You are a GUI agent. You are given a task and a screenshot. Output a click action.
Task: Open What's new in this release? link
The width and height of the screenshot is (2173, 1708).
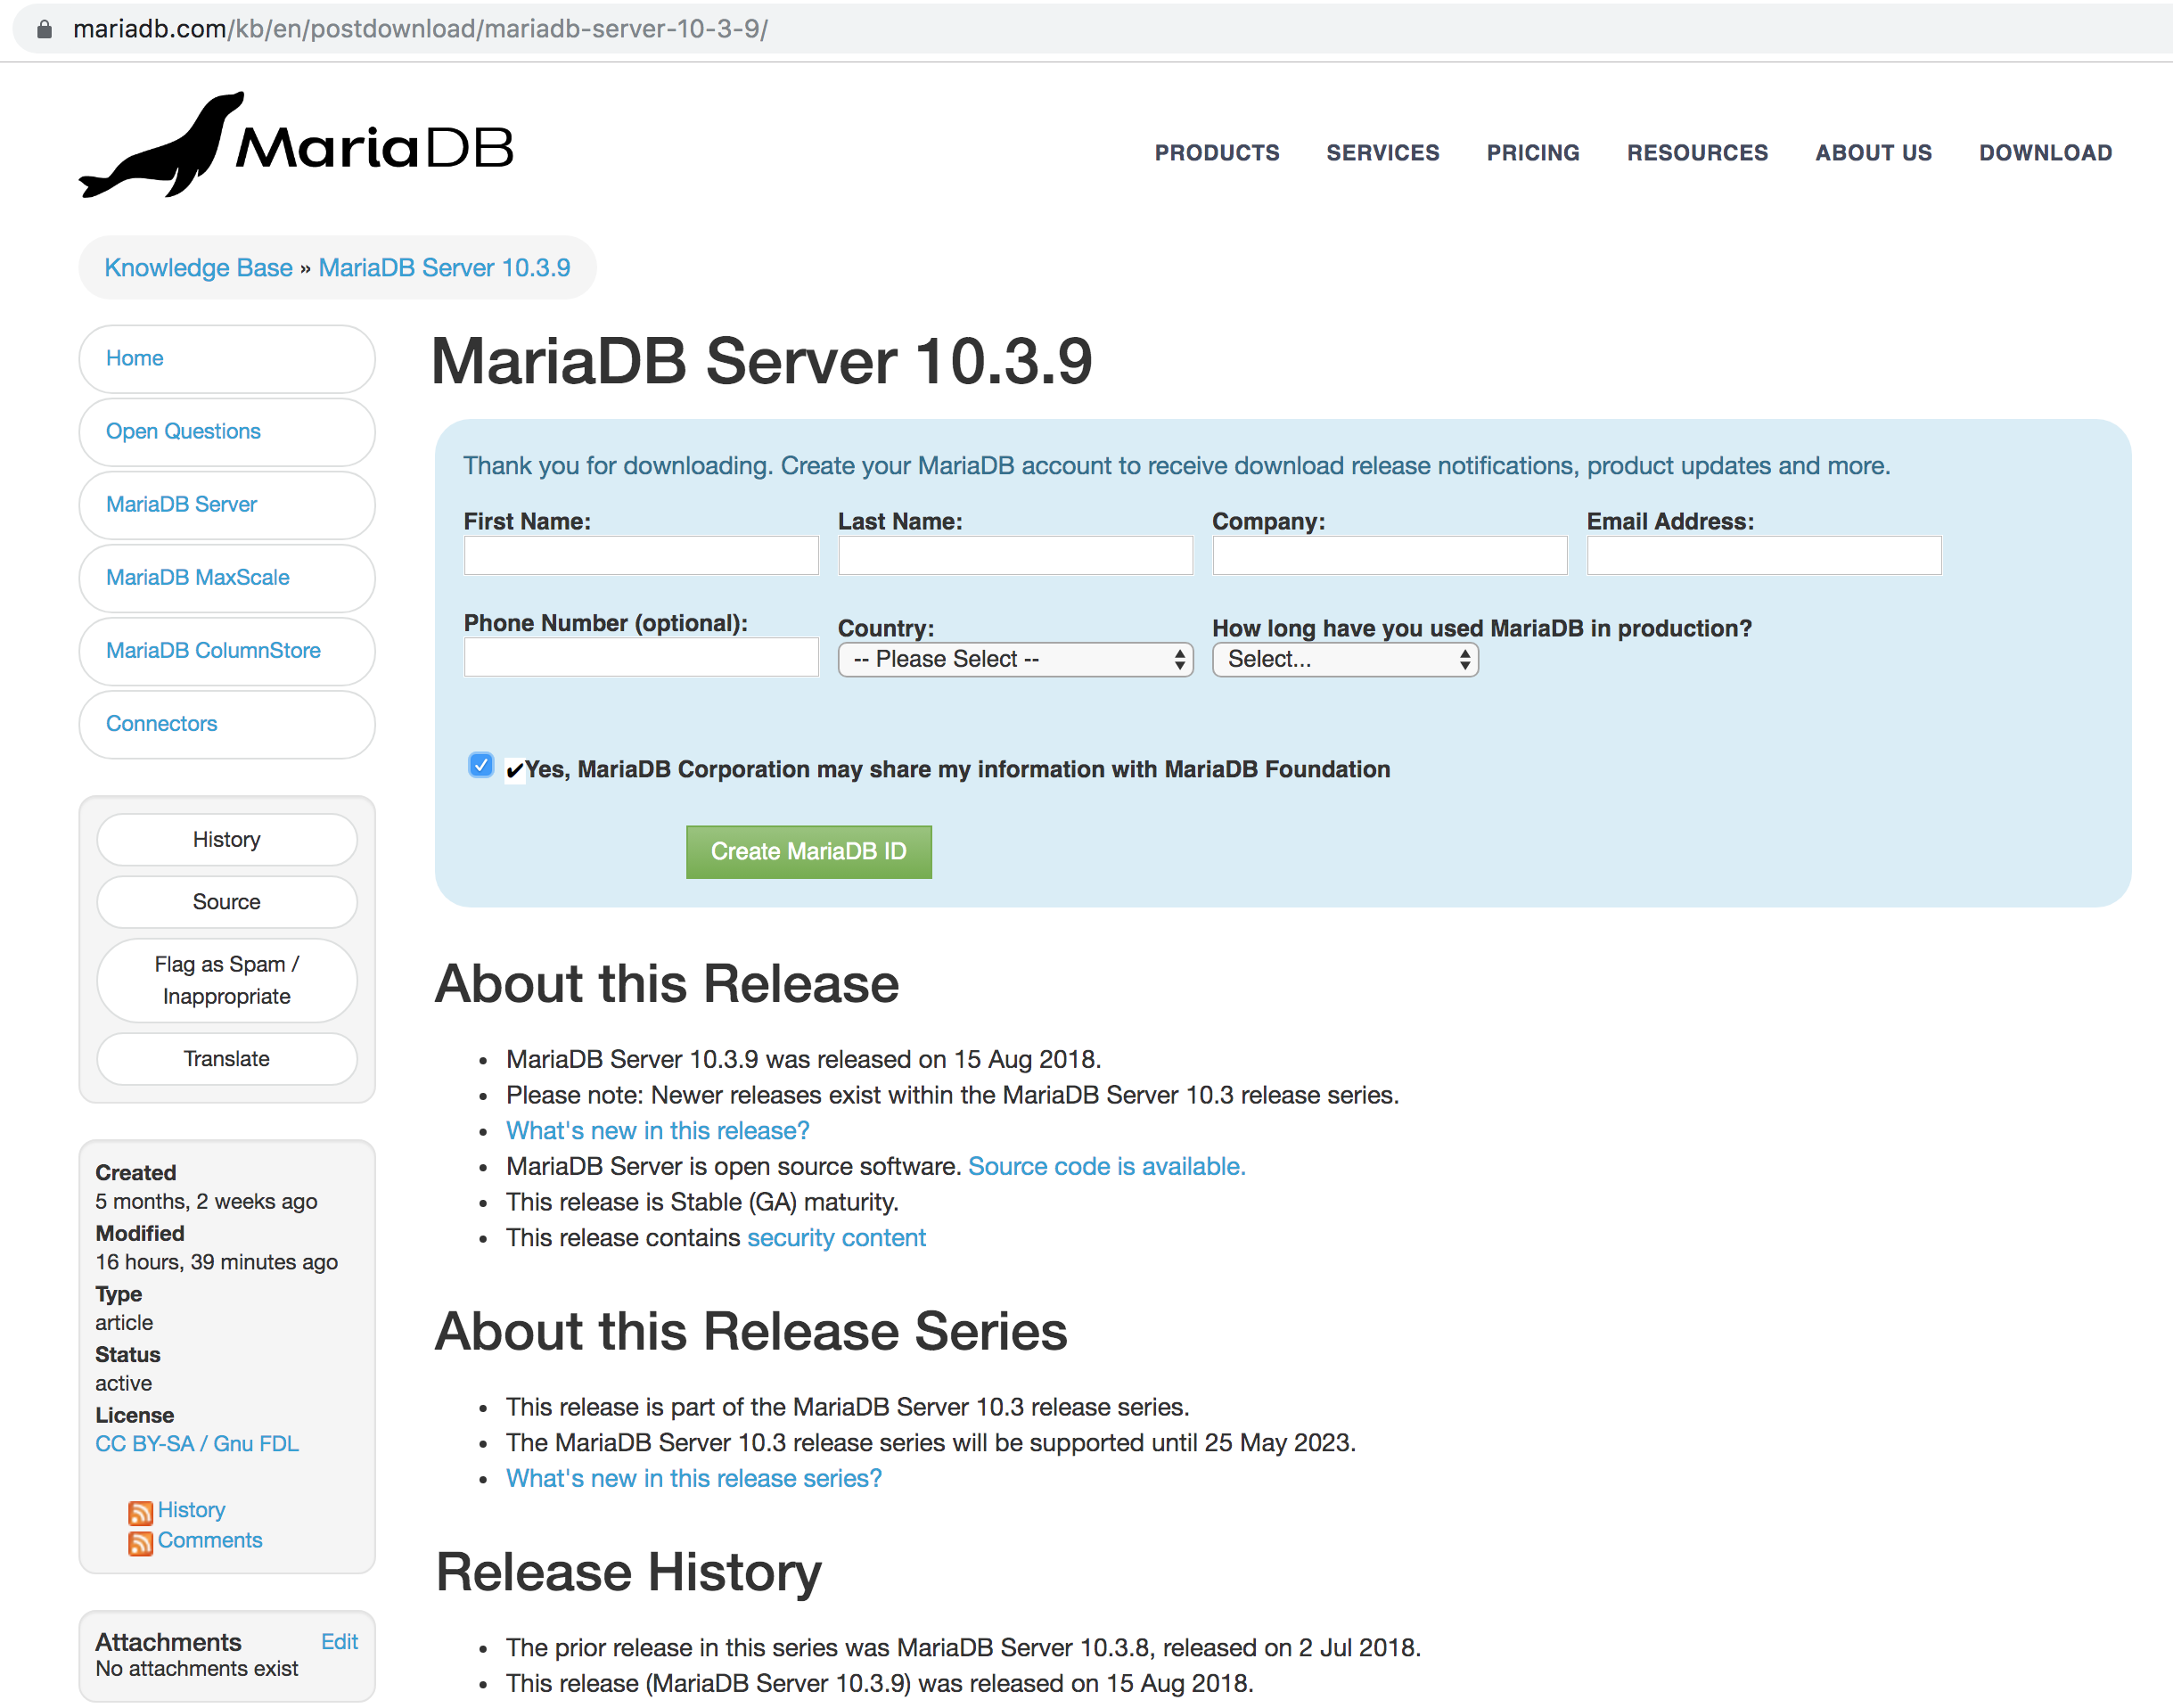tap(657, 1131)
